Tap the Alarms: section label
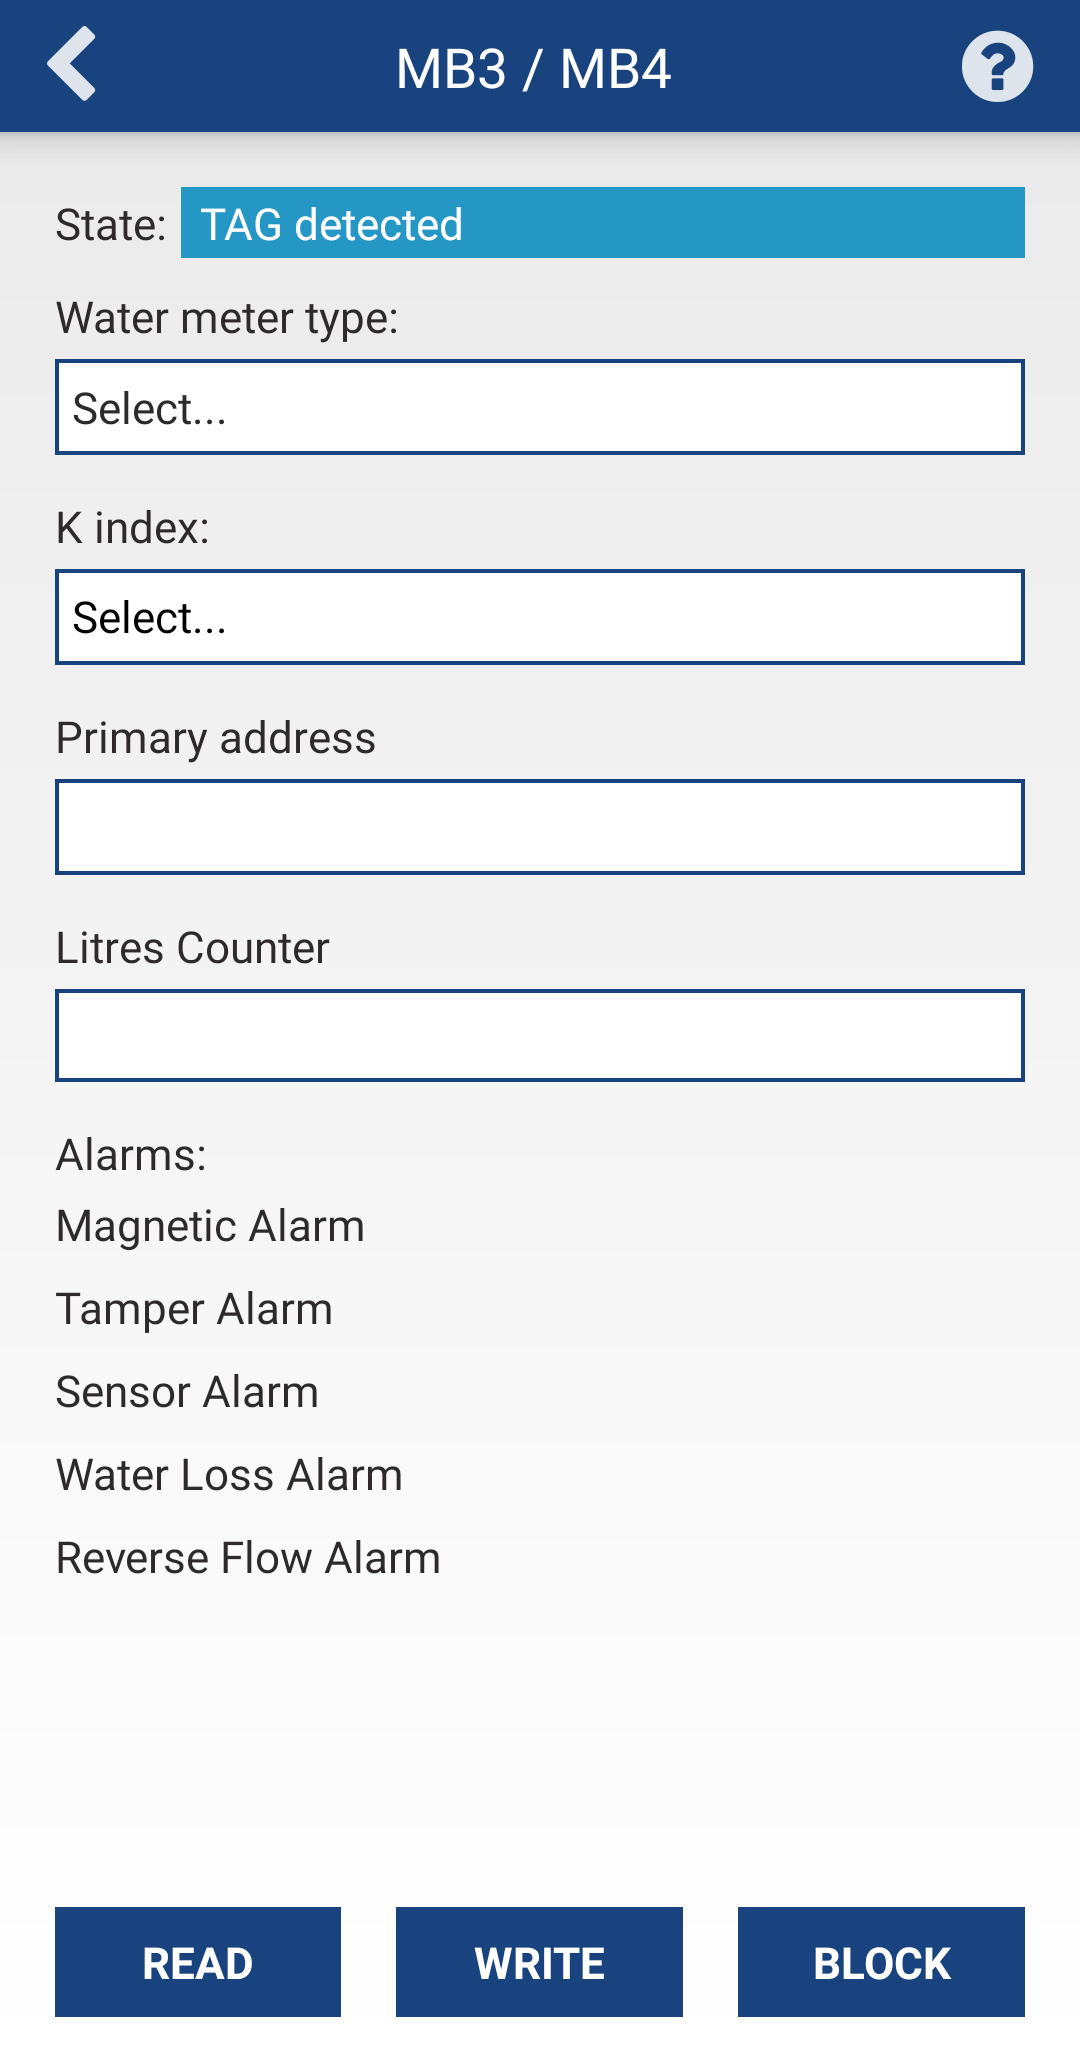The height and width of the screenshot is (2072, 1080). (x=131, y=1155)
